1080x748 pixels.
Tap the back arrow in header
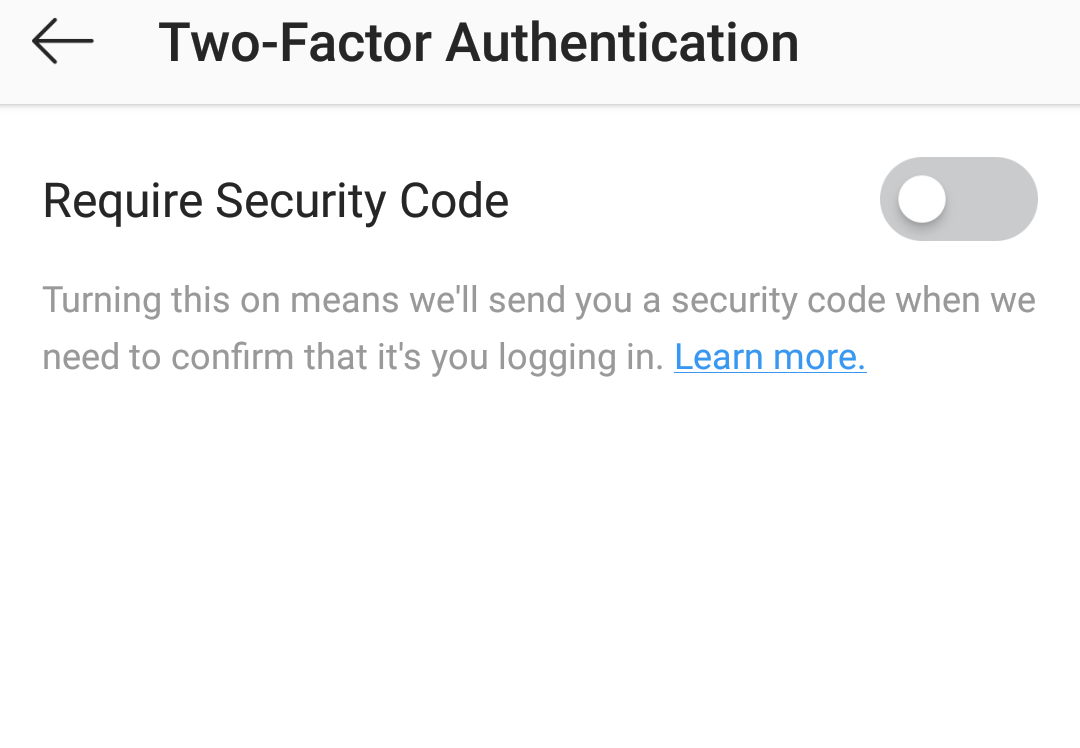click(x=62, y=42)
